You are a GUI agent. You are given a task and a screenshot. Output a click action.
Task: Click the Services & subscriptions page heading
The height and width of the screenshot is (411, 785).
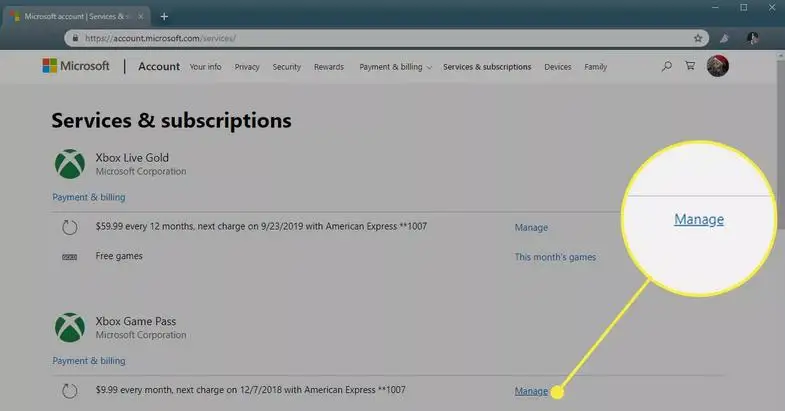click(x=171, y=121)
